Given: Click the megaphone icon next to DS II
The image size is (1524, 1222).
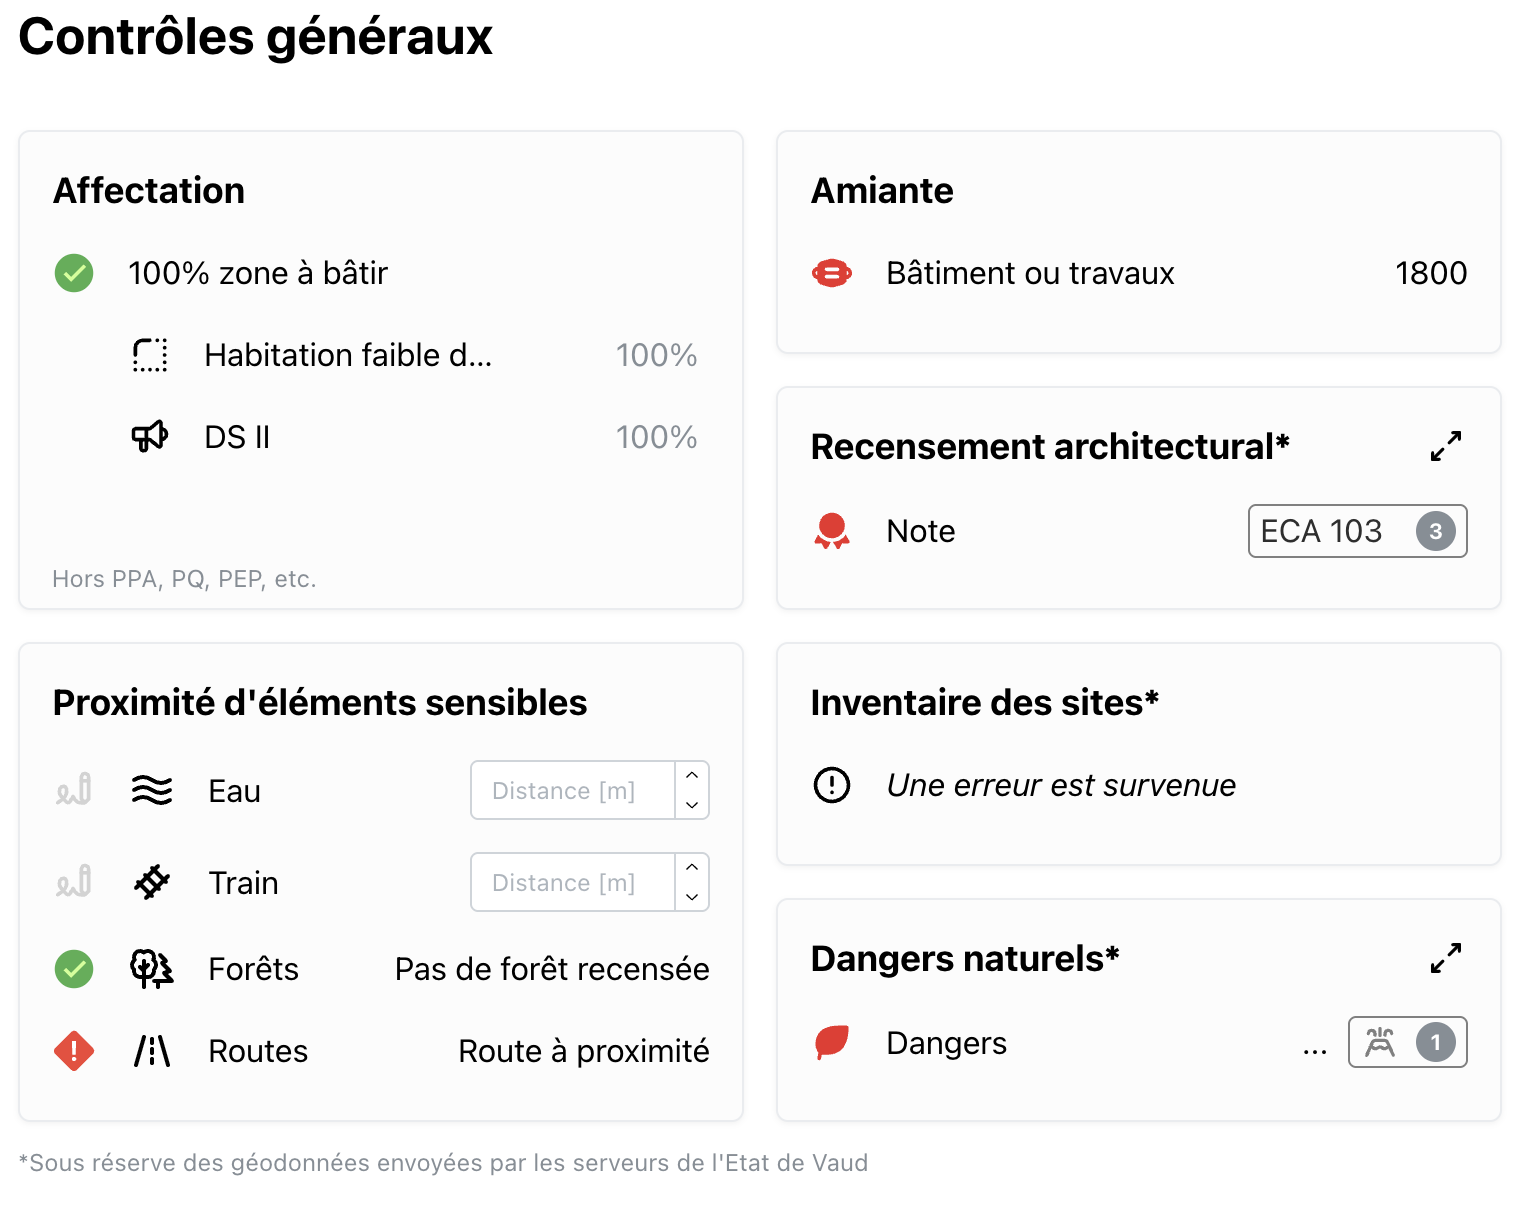Looking at the screenshot, I should tap(150, 437).
